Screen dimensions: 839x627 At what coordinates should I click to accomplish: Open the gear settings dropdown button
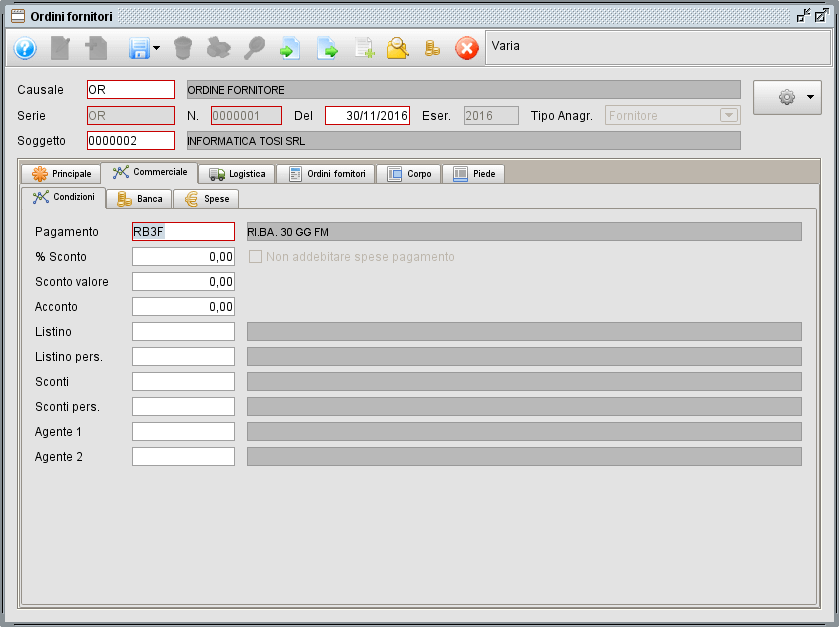pyautogui.click(x=786, y=97)
